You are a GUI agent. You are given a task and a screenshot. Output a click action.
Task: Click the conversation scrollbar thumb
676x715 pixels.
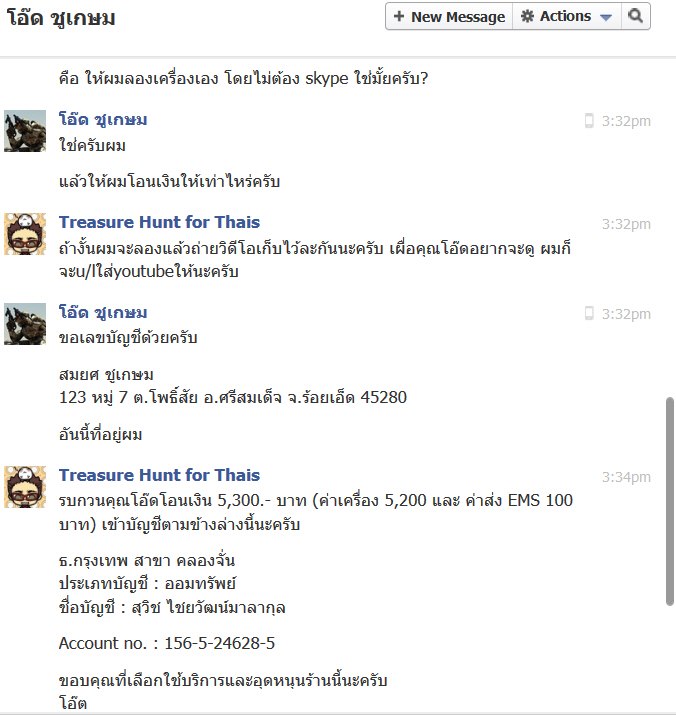coord(670,501)
